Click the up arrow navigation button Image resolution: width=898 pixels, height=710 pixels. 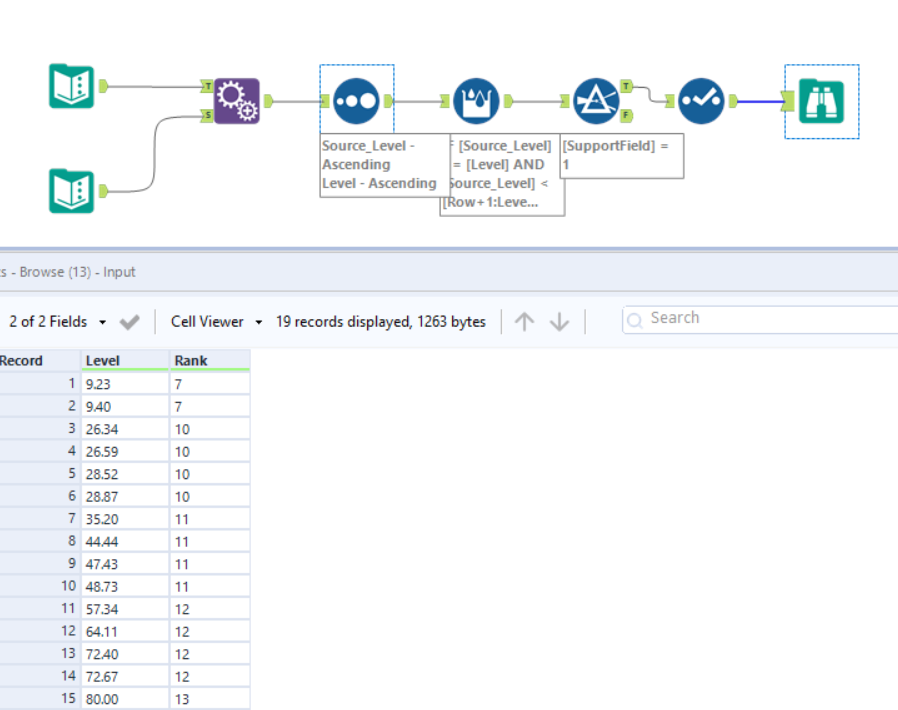pos(524,321)
